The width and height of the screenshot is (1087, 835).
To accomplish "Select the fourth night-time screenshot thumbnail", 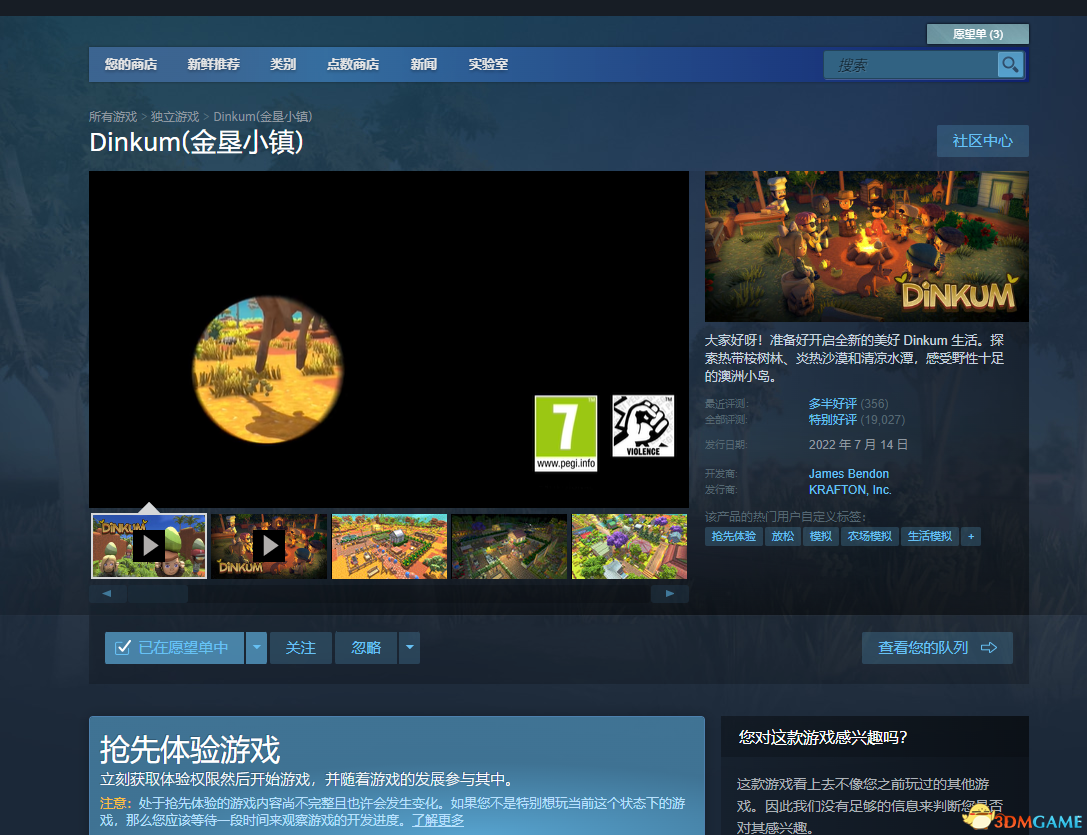I will (x=510, y=546).
